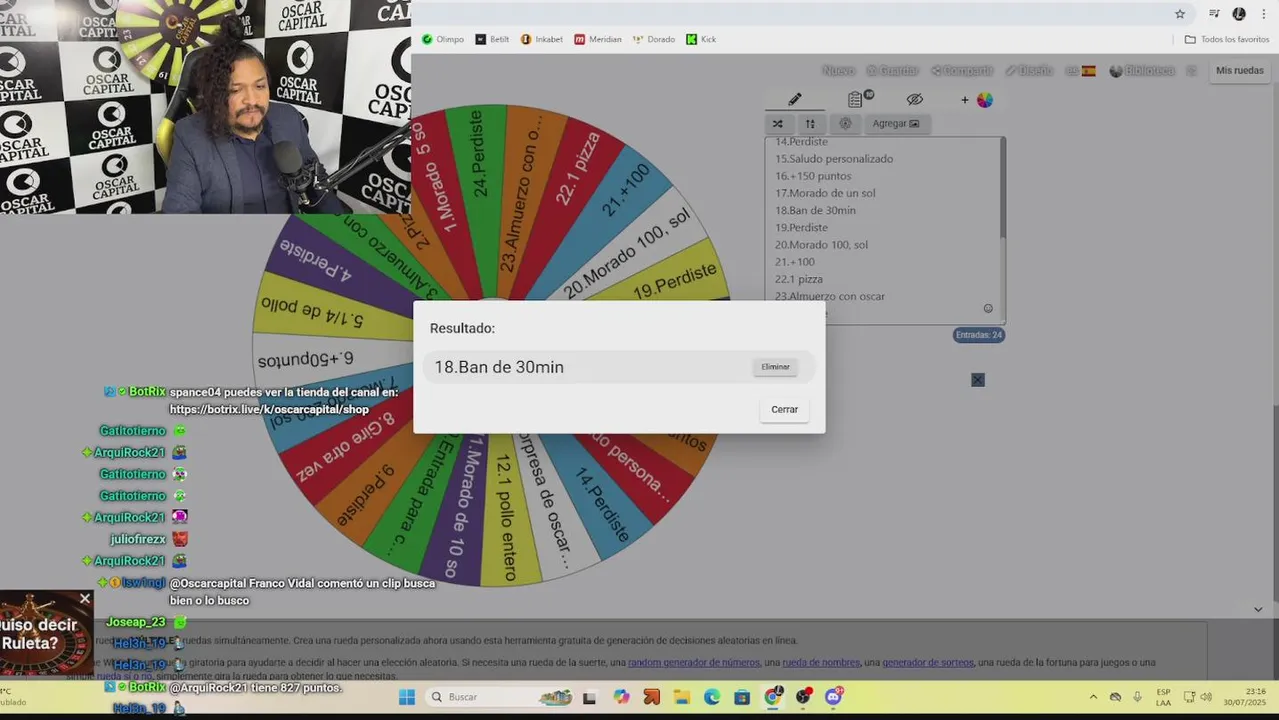1279x720 pixels.
Task: Open advanced entries gear settings
Action: [845, 124]
